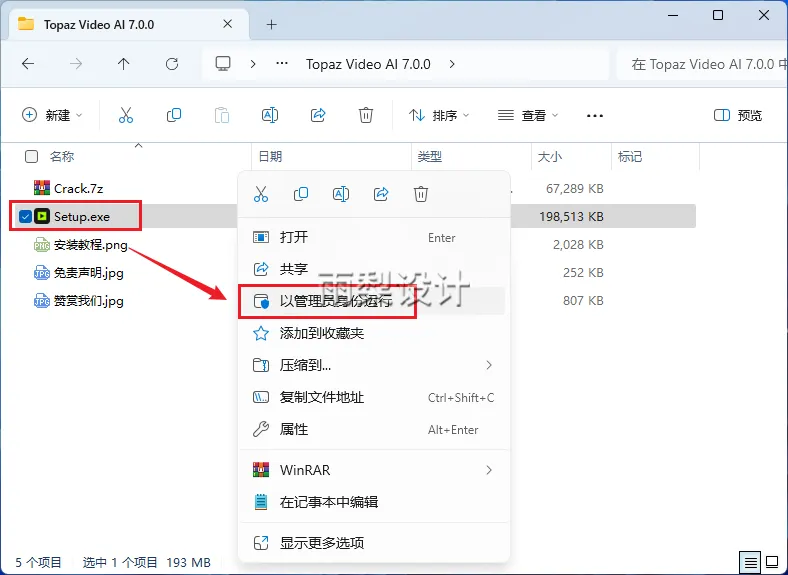Close the Topaz Video AI 7.0.0 tab
The image size is (788, 575).
click(228, 24)
